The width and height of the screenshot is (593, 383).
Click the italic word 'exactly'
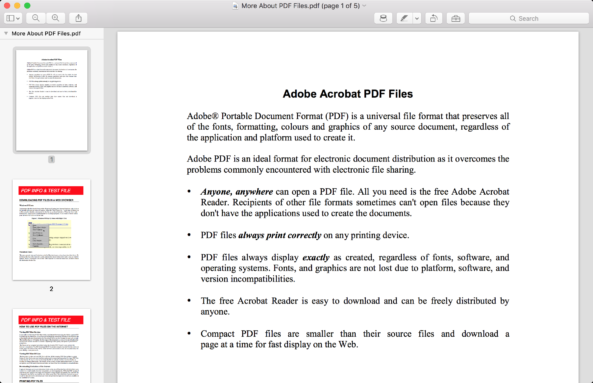click(316, 257)
